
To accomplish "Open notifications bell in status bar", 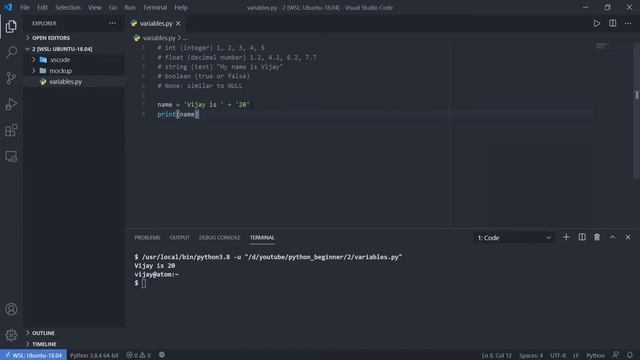I will coord(630,355).
